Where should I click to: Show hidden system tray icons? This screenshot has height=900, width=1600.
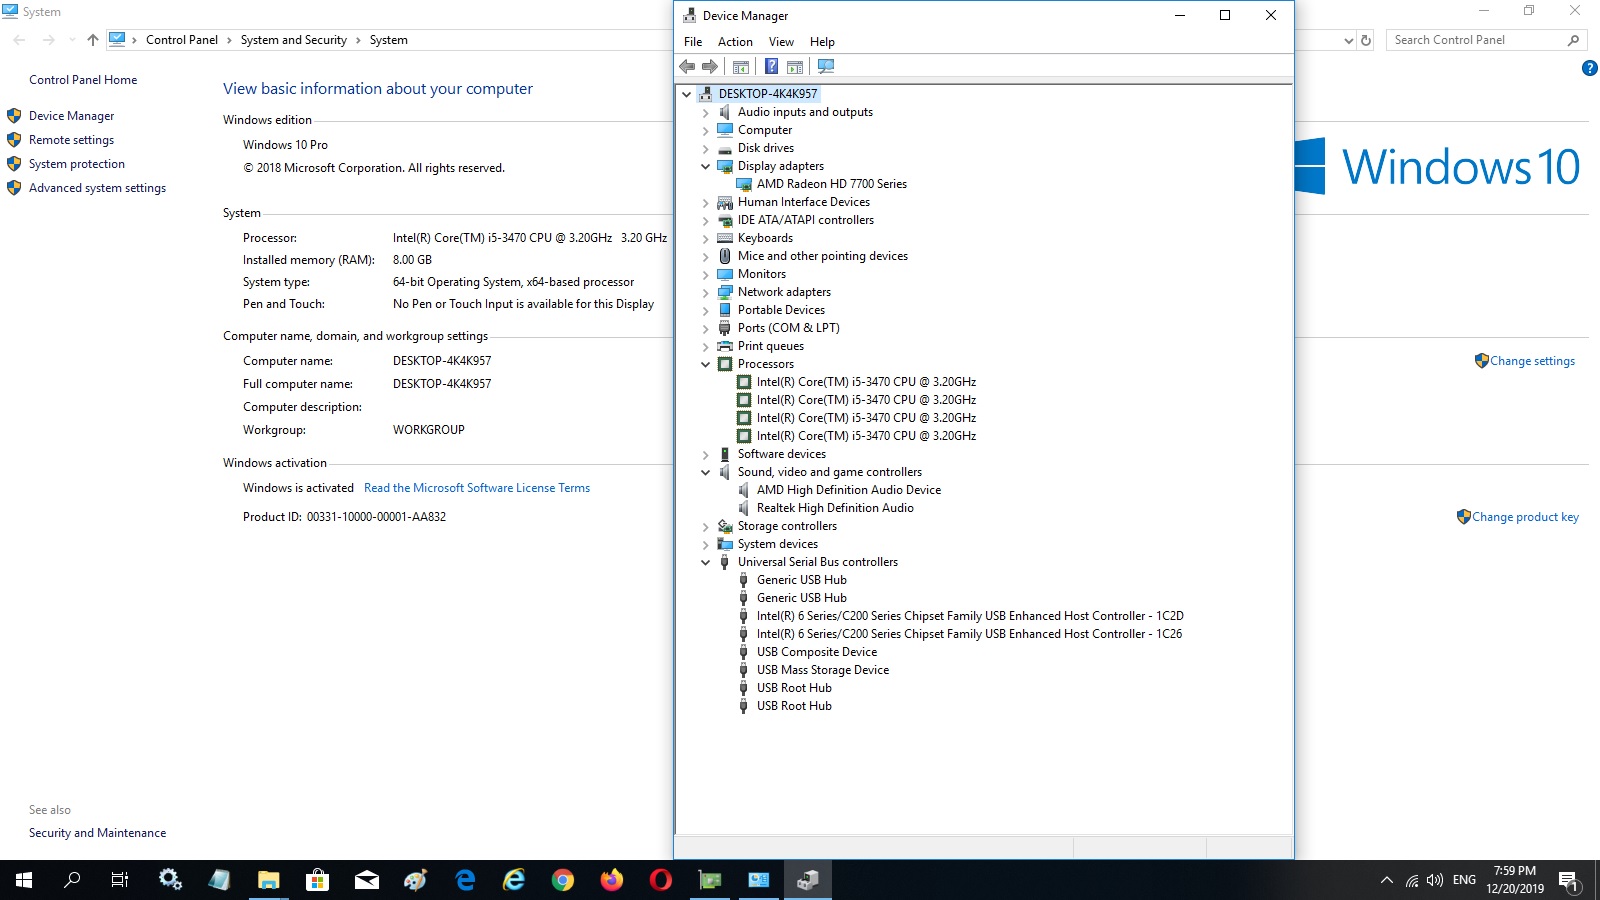pos(1386,880)
